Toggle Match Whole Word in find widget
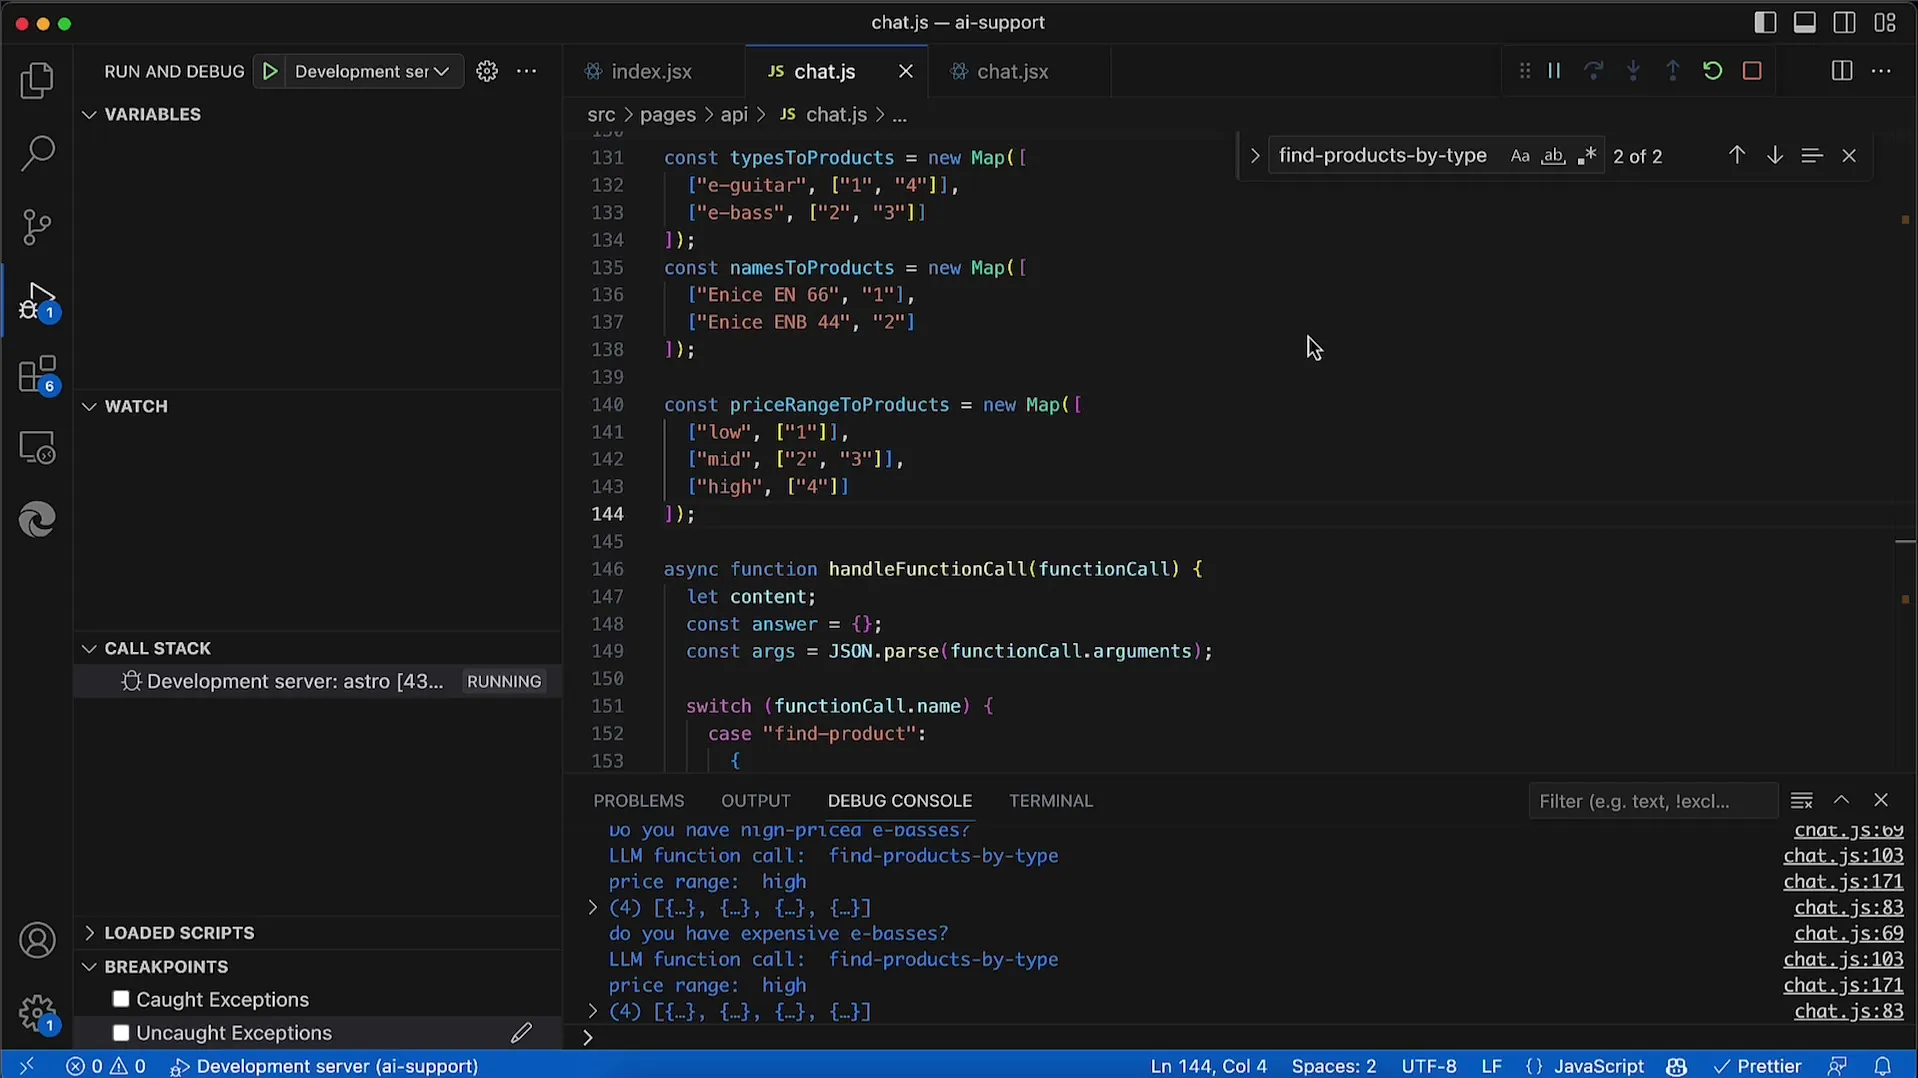 [1553, 156]
